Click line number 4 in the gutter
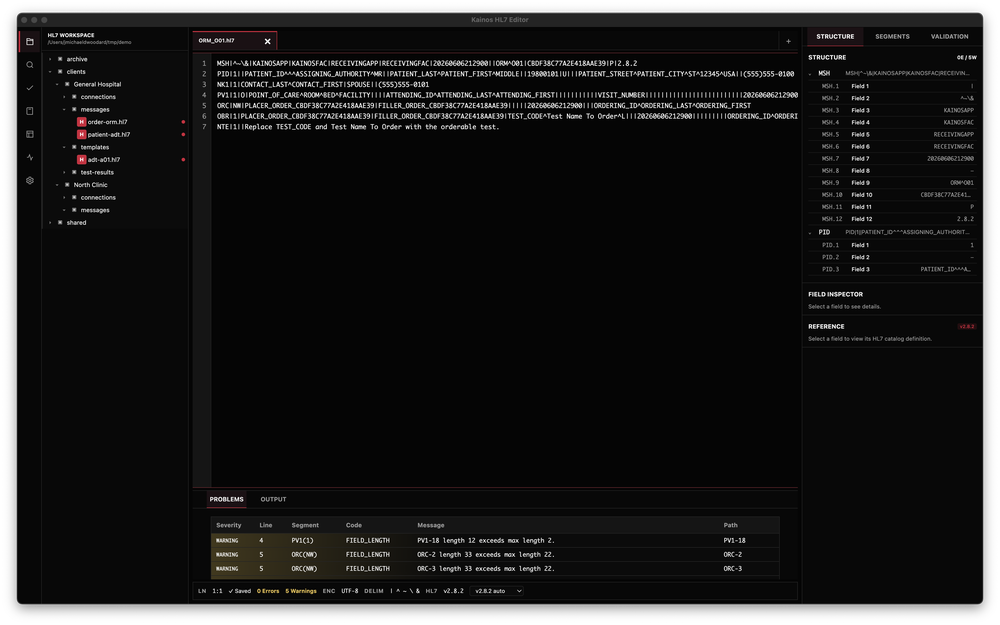This screenshot has height=625, width=1000. pyautogui.click(x=204, y=95)
